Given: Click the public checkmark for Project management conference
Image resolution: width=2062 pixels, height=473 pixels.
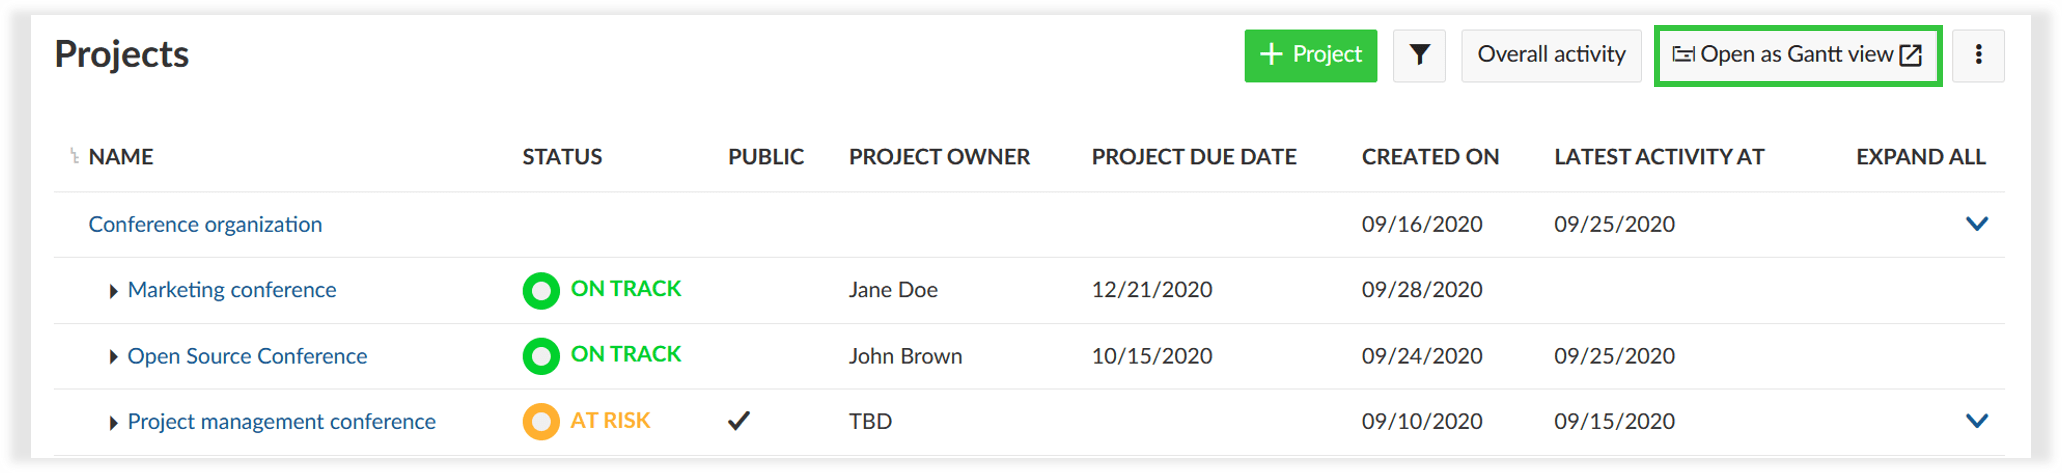Looking at the screenshot, I should pyautogui.click(x=739, y=421).
